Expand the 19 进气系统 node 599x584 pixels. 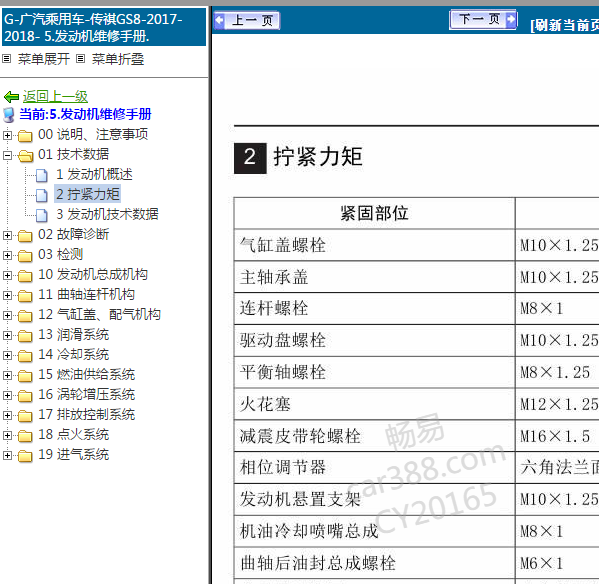(7, 455)
